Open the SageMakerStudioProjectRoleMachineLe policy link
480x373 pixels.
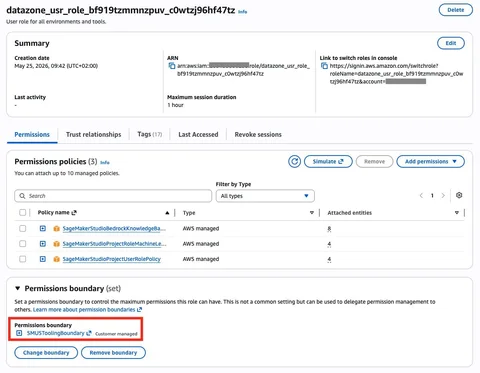(x=114, y=244)
